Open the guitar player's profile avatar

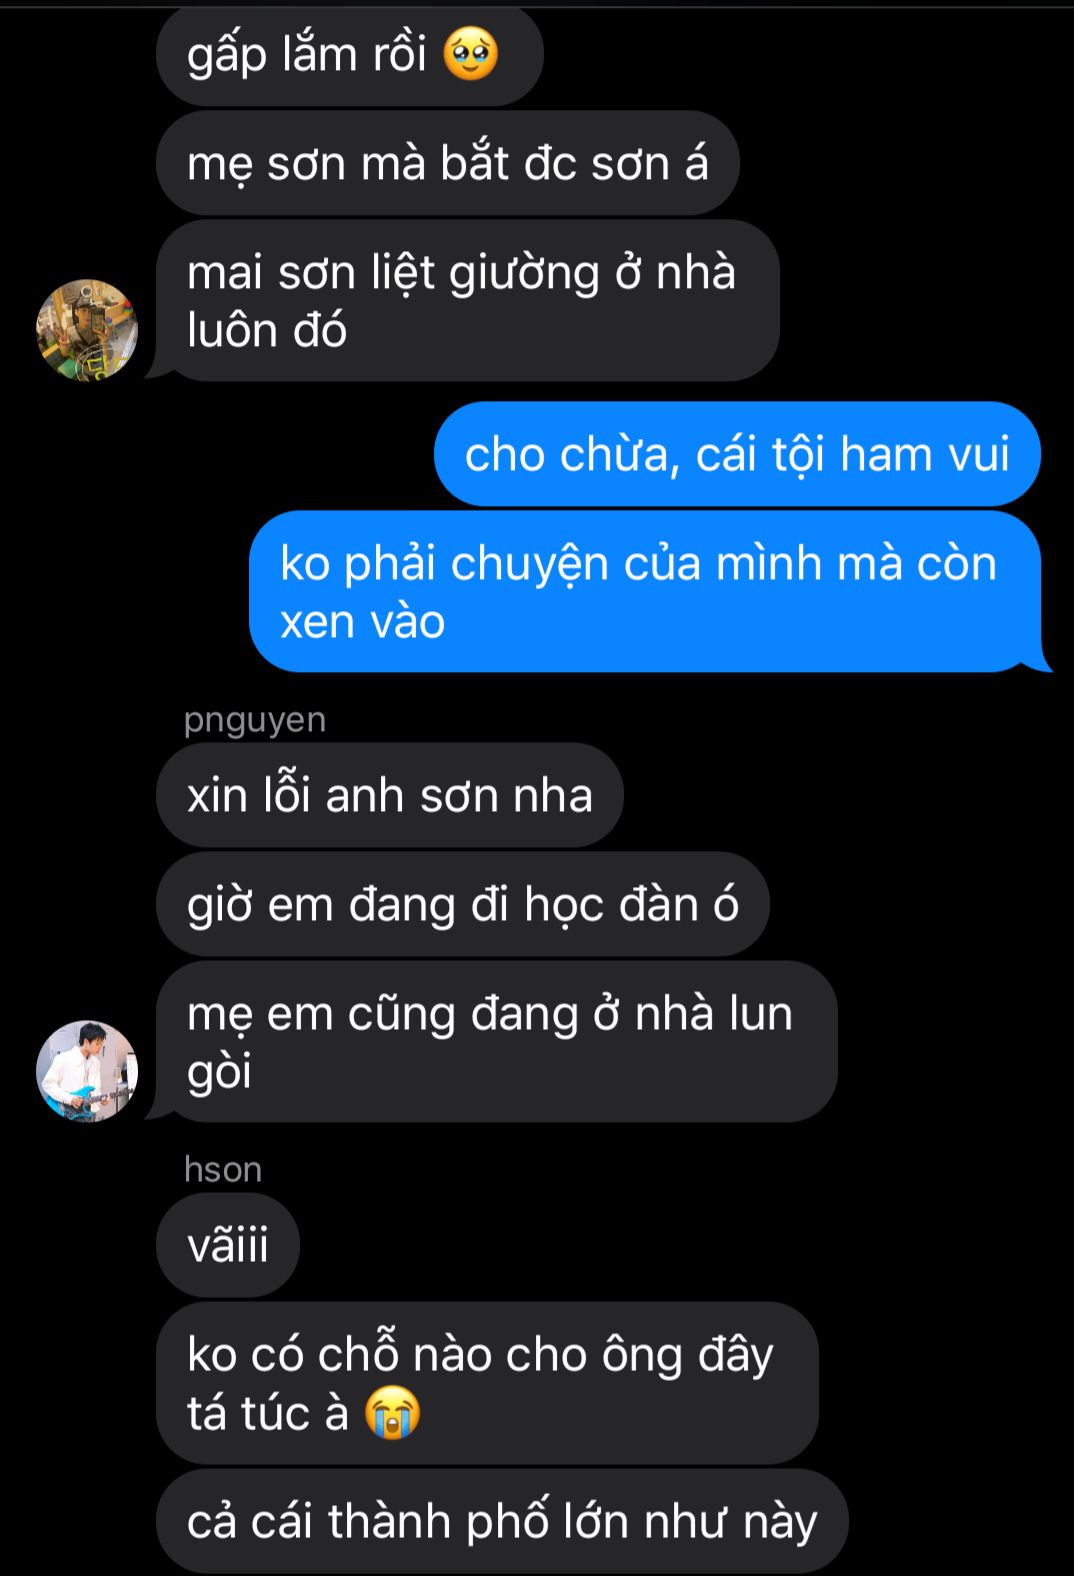tap(87, 1071)
